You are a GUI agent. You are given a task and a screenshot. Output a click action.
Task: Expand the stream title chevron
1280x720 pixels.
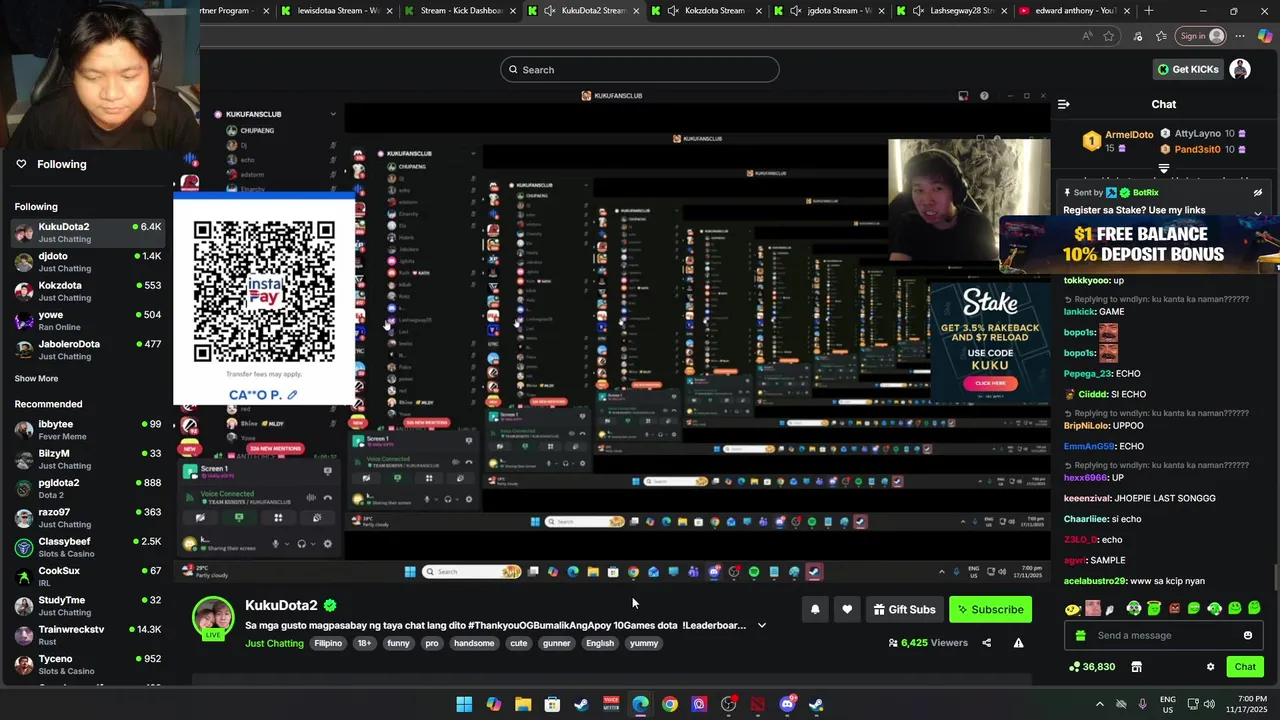point(762,626)
